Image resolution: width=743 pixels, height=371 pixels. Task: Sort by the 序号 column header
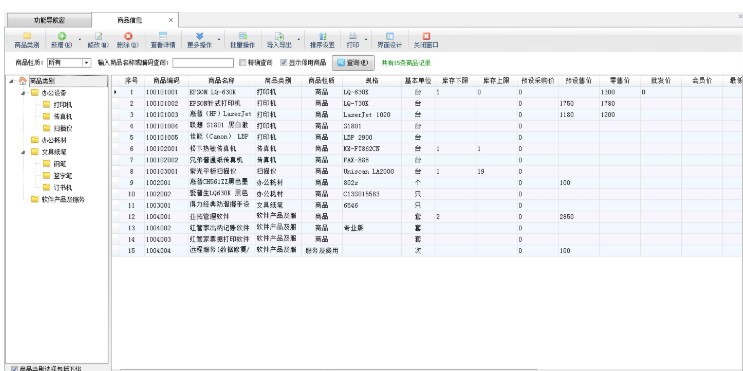[131, 81]
